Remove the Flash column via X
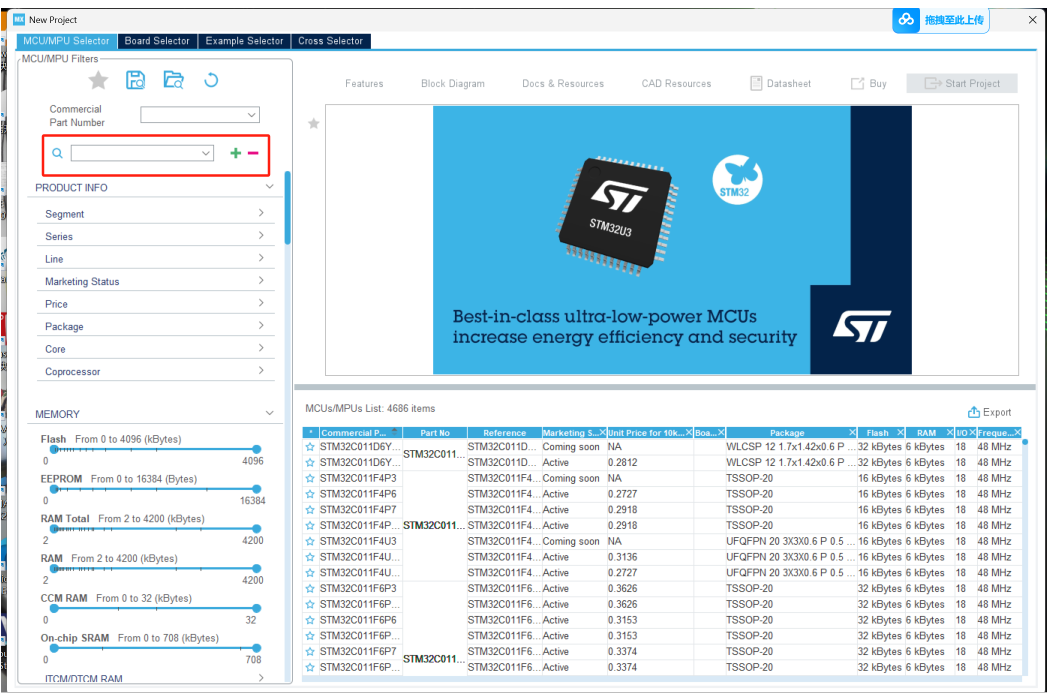 coord(900,433)
